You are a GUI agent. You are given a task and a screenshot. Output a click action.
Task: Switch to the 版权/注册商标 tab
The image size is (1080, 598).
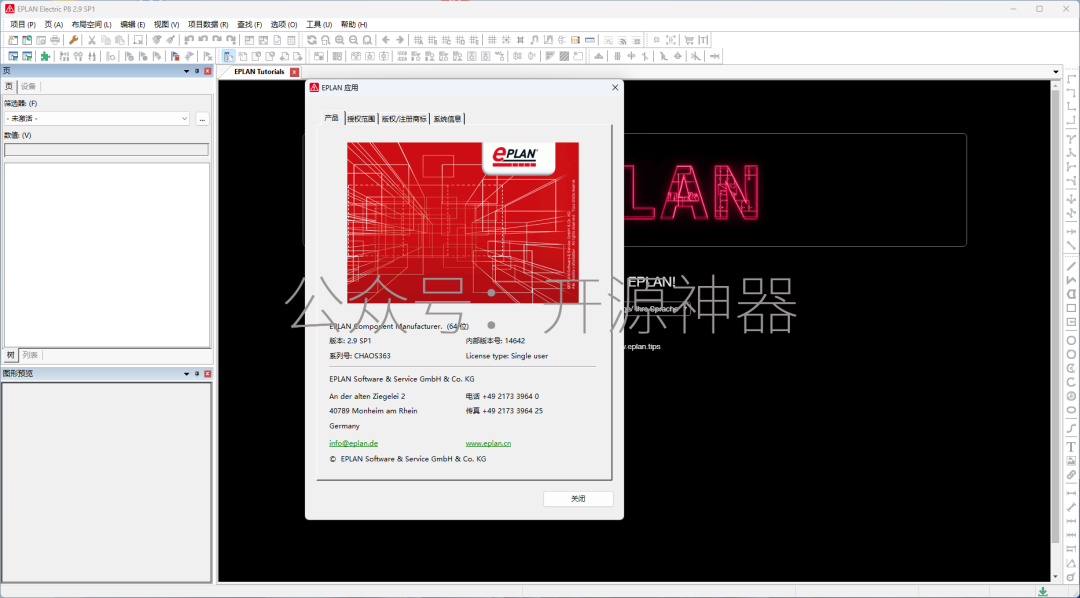(x=404, y=119)
